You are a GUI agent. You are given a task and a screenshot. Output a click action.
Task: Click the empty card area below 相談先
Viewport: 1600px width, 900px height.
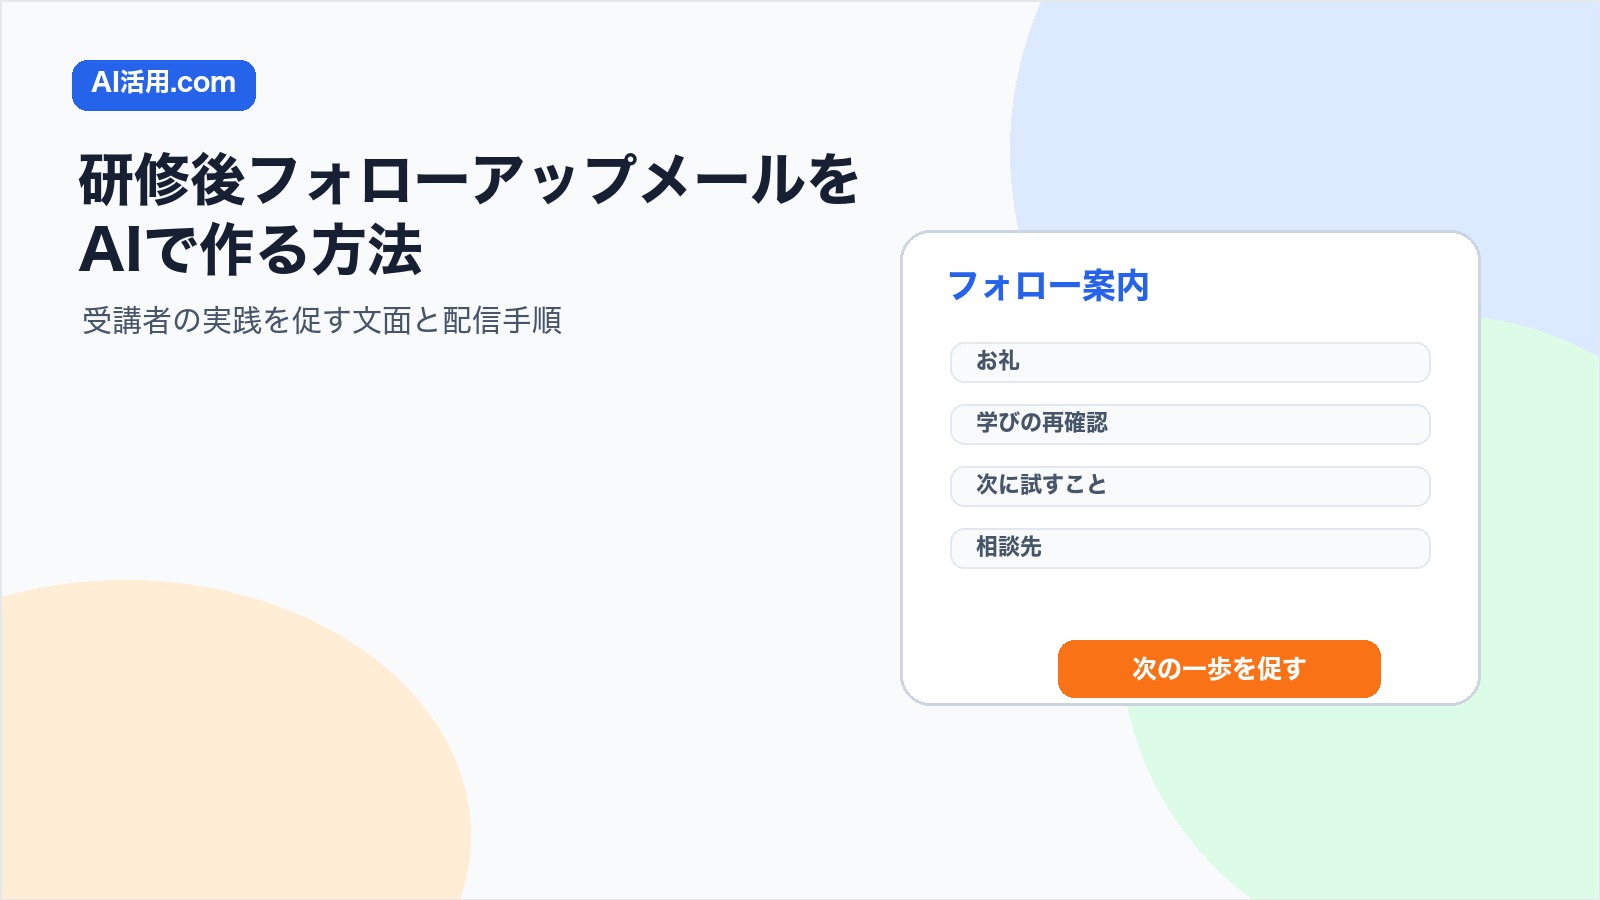pos(1190,604)
